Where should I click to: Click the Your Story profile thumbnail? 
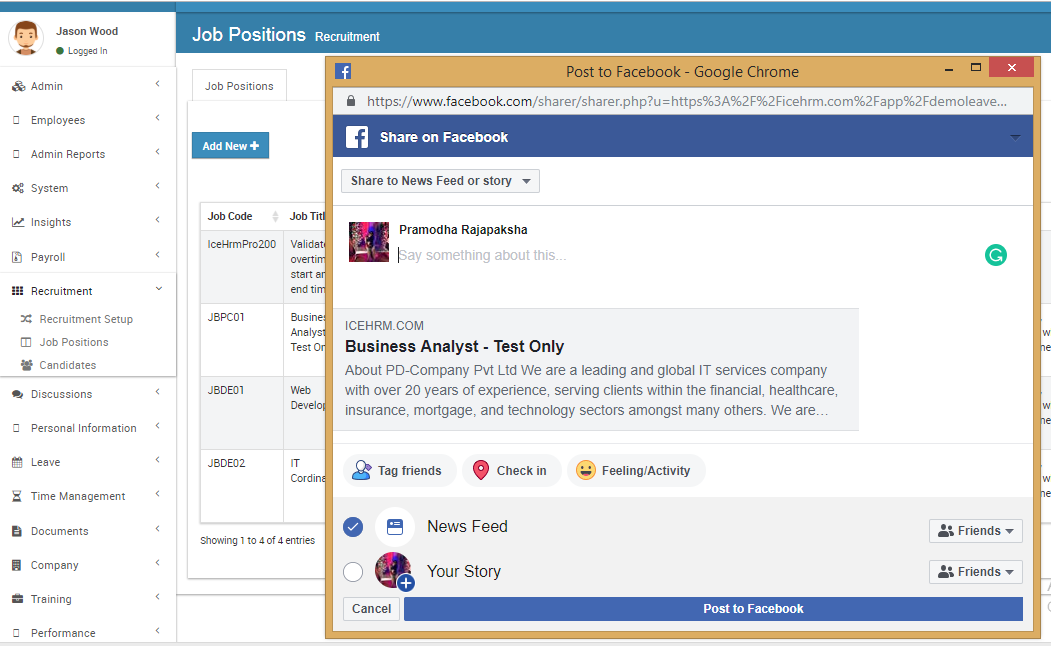point(393,571)
